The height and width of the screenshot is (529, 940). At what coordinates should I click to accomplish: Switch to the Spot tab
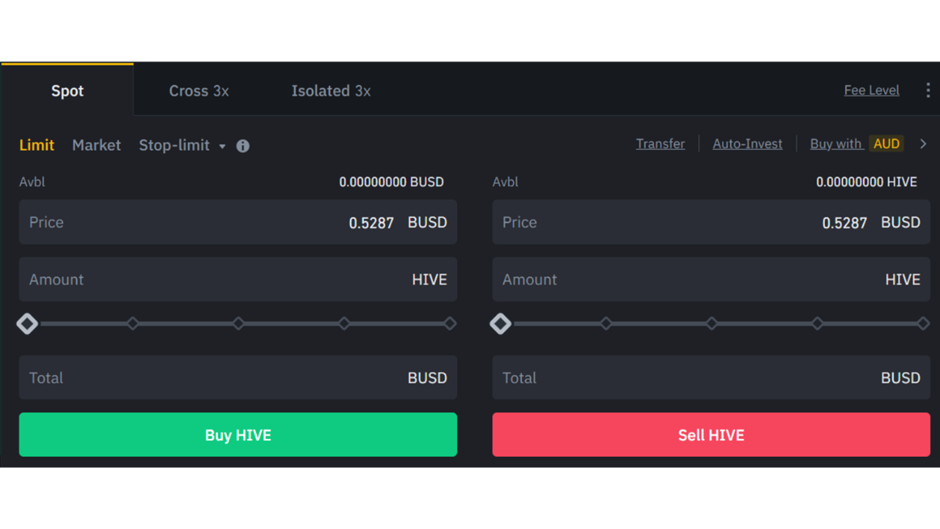67,91
